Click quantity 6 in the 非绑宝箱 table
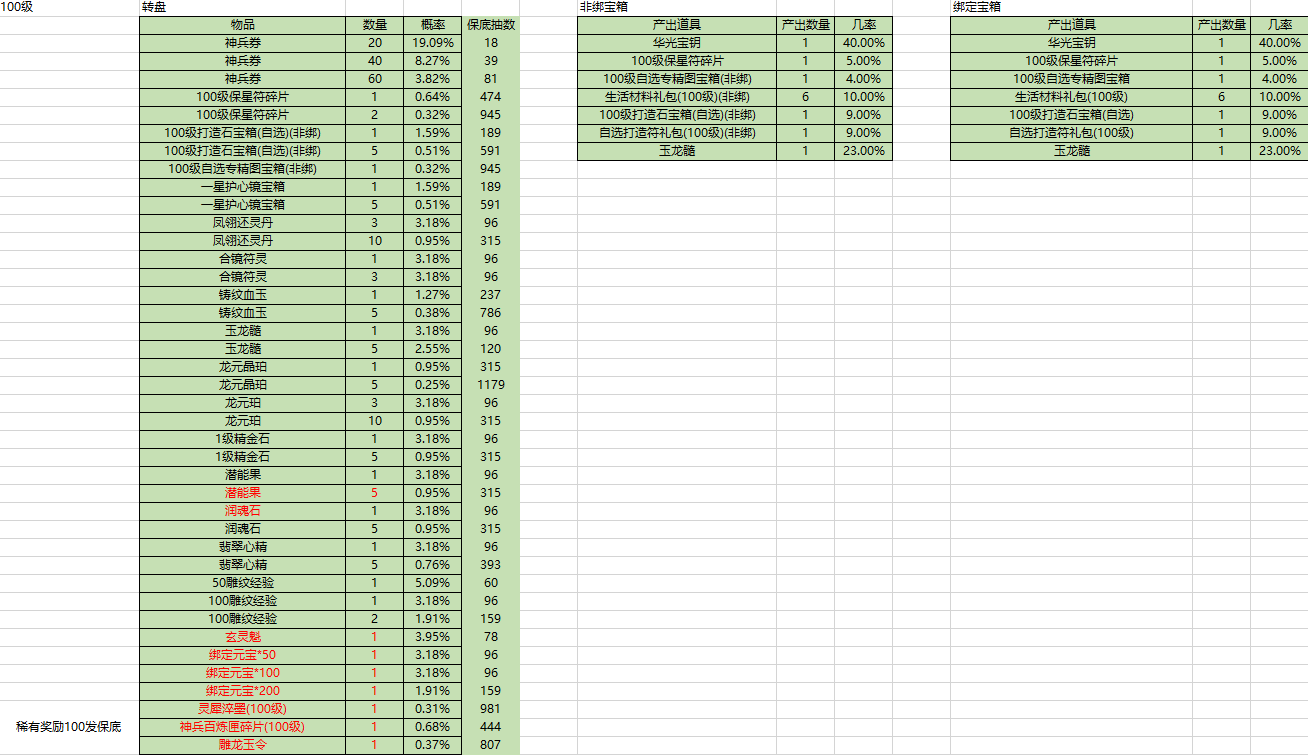This screenshot has height=755, width=1308. pyautogui.click(x=805, y=97)
